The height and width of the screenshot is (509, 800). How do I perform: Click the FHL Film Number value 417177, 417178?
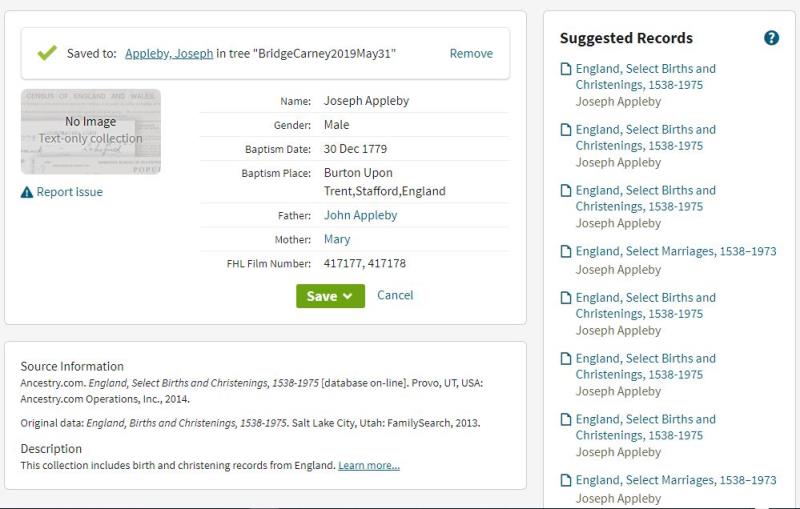365,264
